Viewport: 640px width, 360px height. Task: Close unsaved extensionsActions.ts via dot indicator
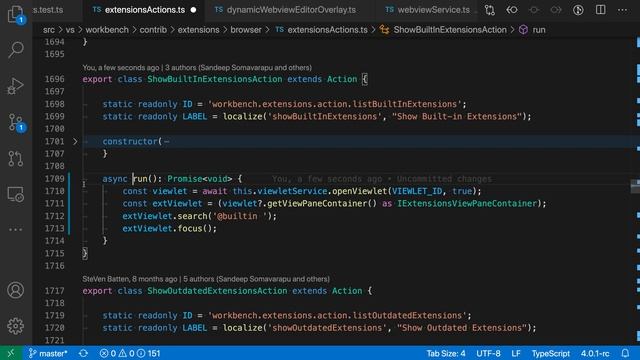(193, 10)
